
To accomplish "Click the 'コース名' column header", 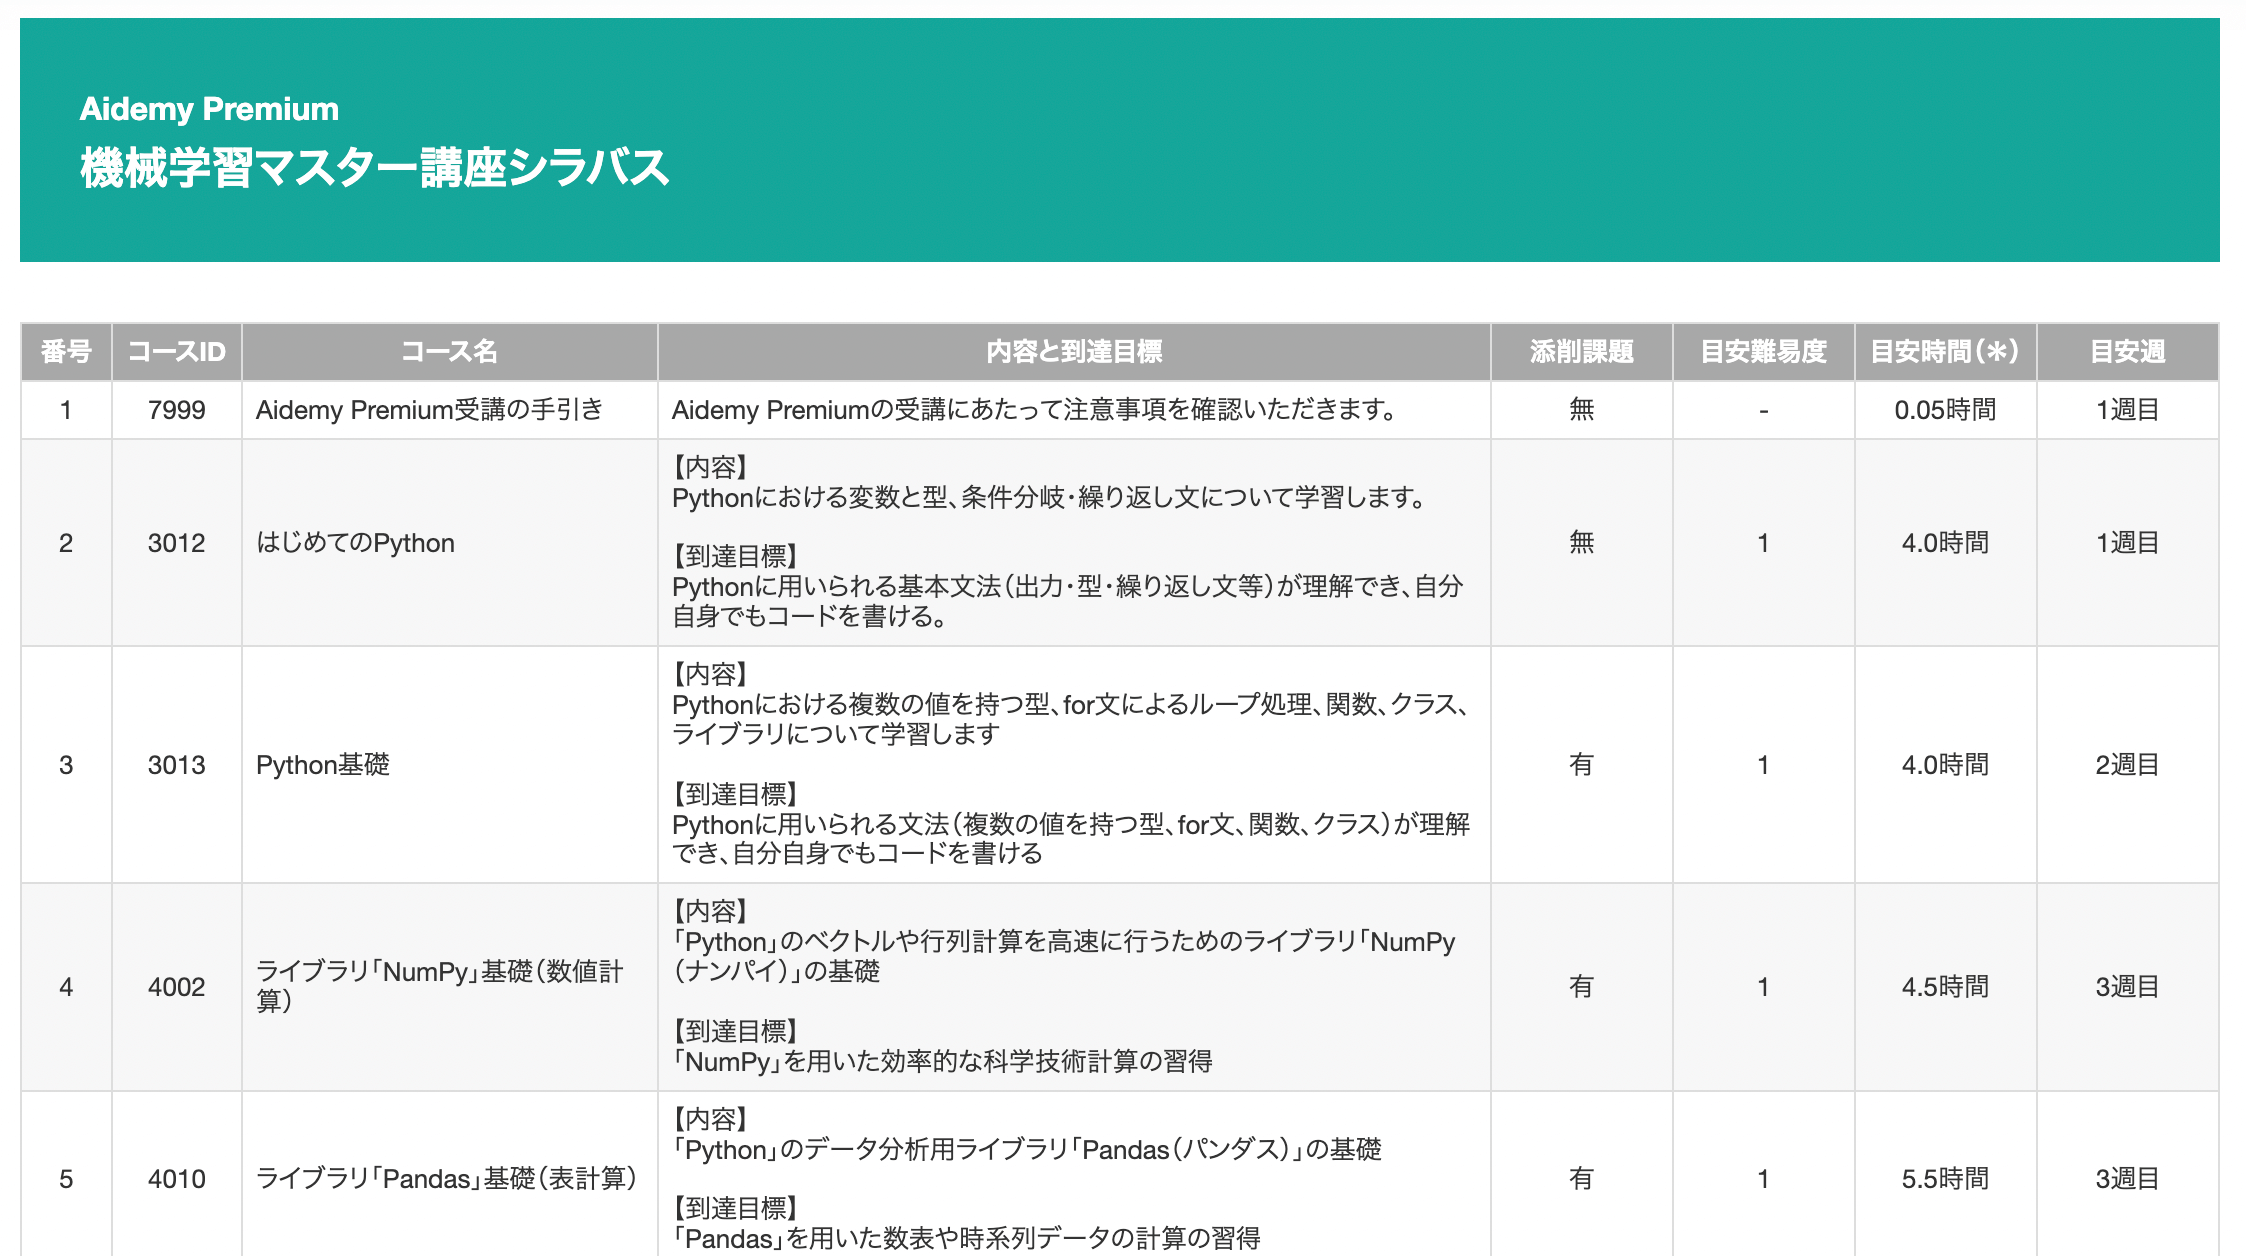I will pos(449,352).
